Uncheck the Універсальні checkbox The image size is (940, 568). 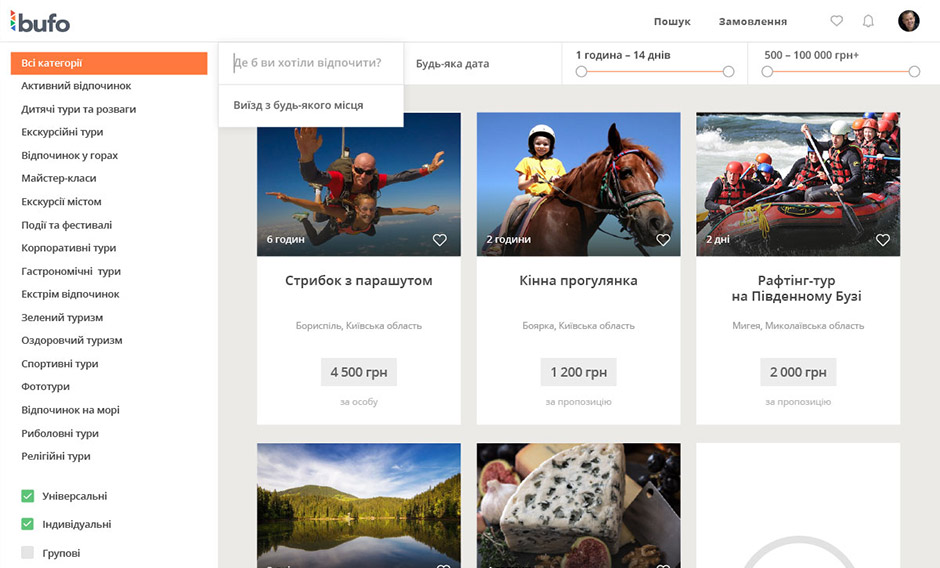28,496
